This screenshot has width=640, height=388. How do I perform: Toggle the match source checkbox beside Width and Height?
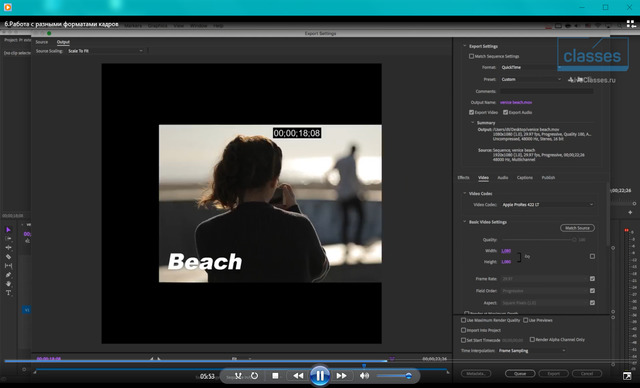tap(592, 256)
